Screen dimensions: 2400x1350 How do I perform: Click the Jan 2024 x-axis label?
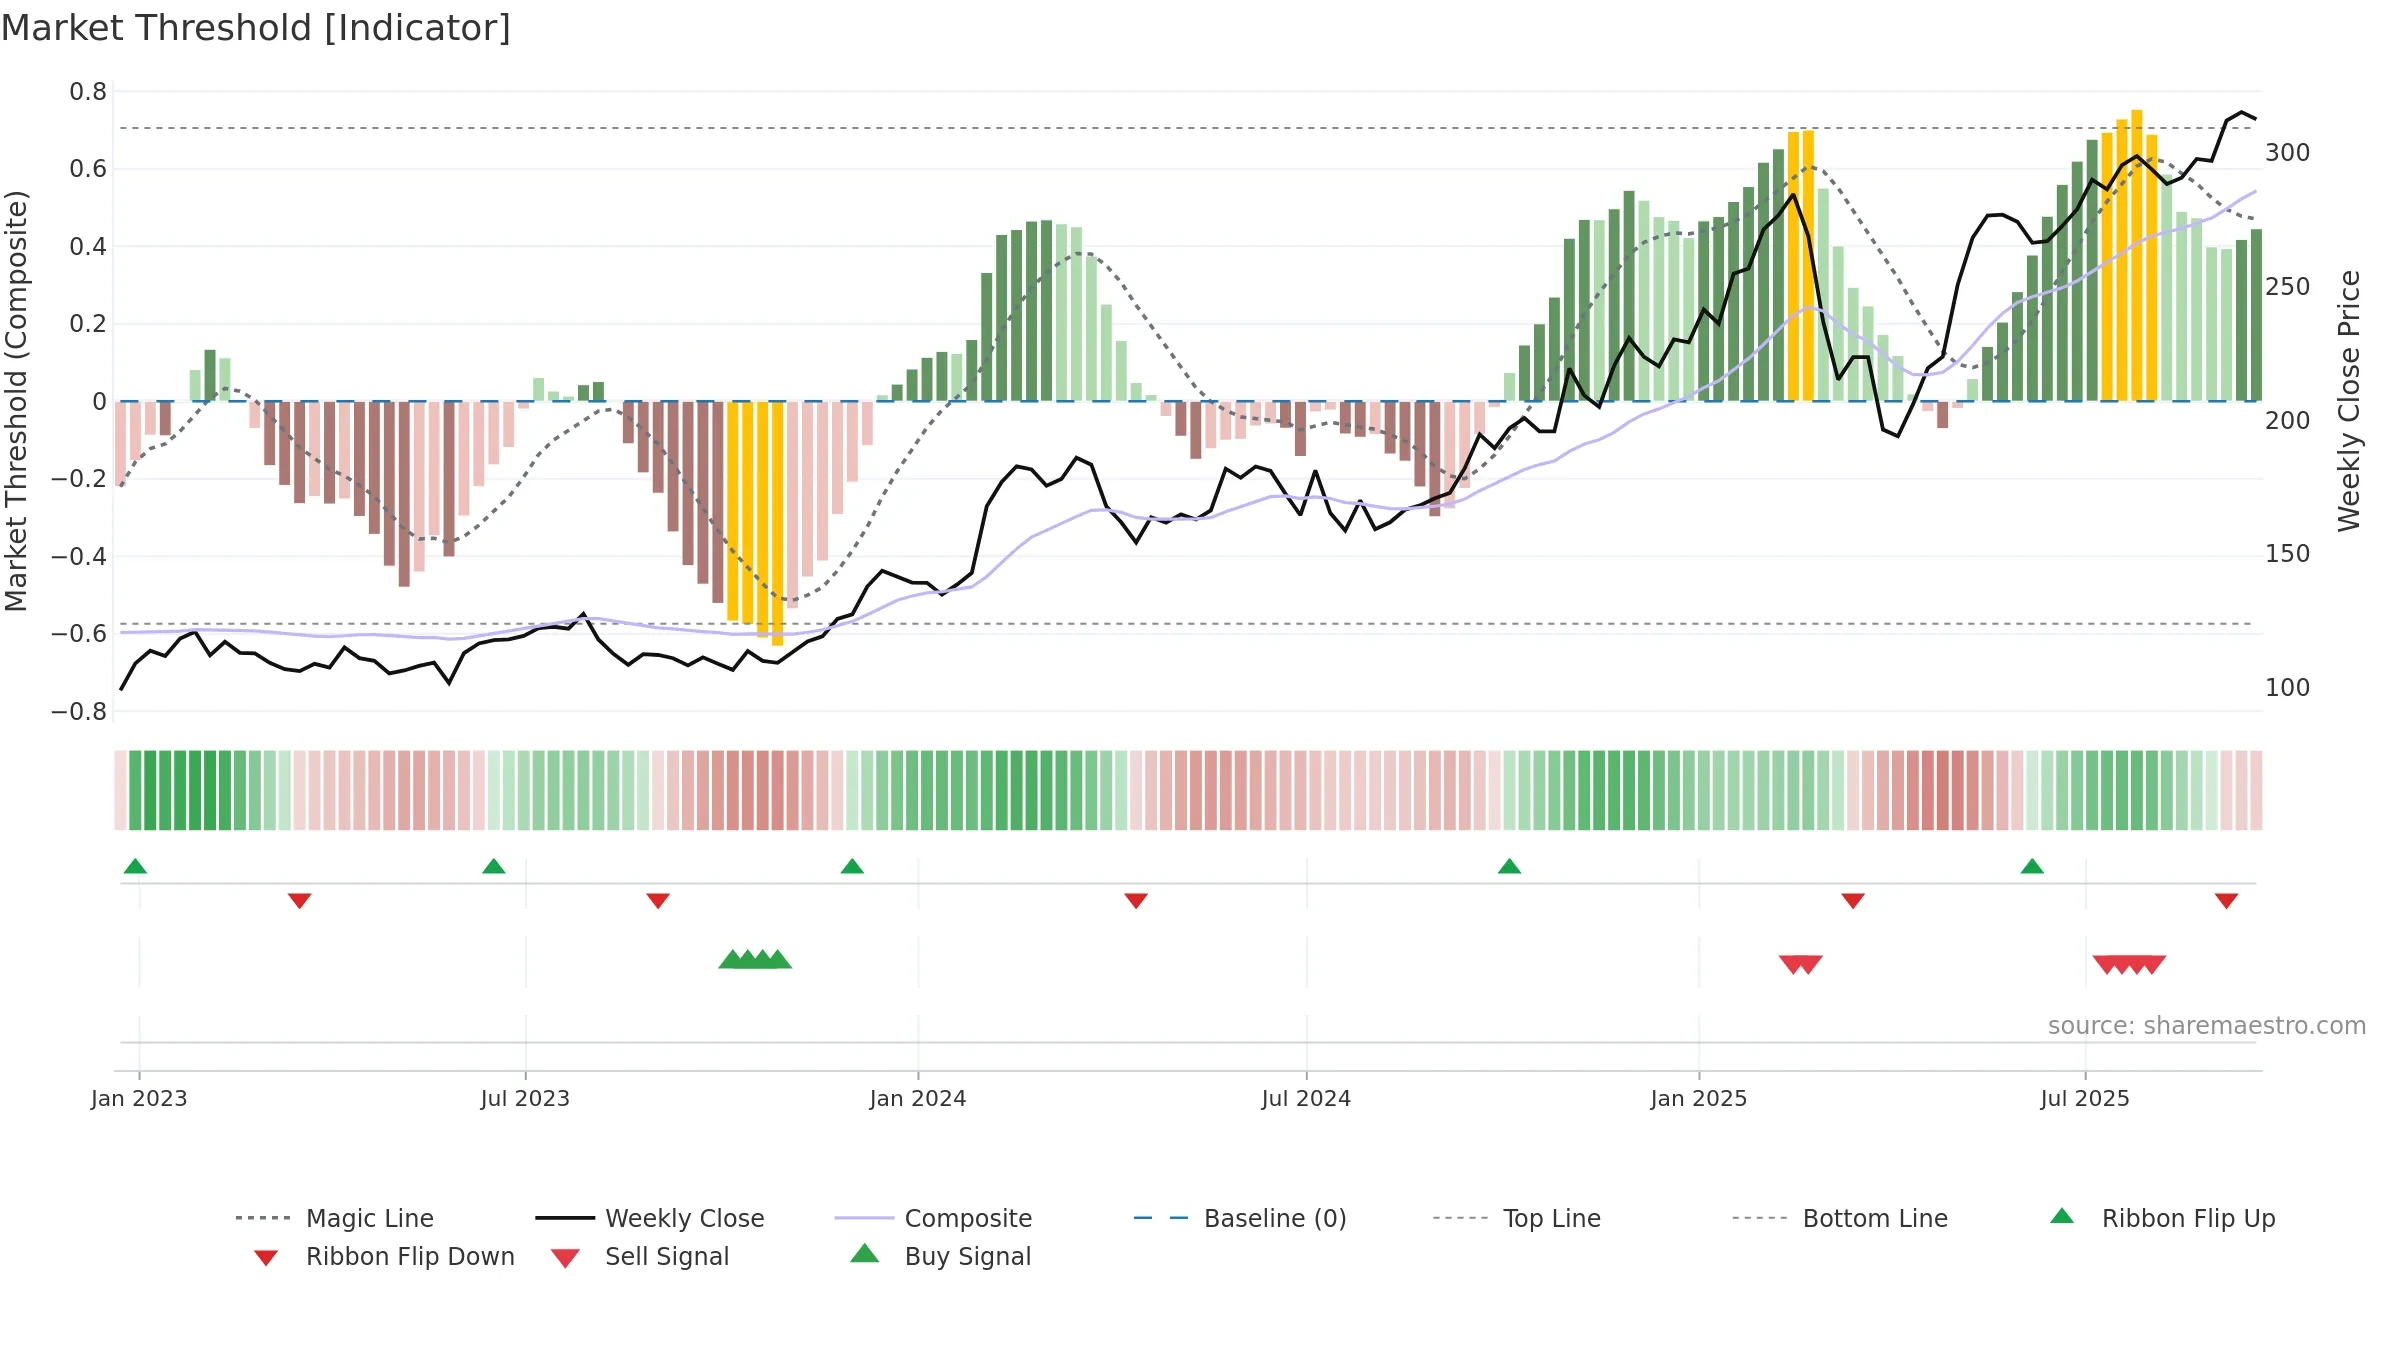[918, 1099]
